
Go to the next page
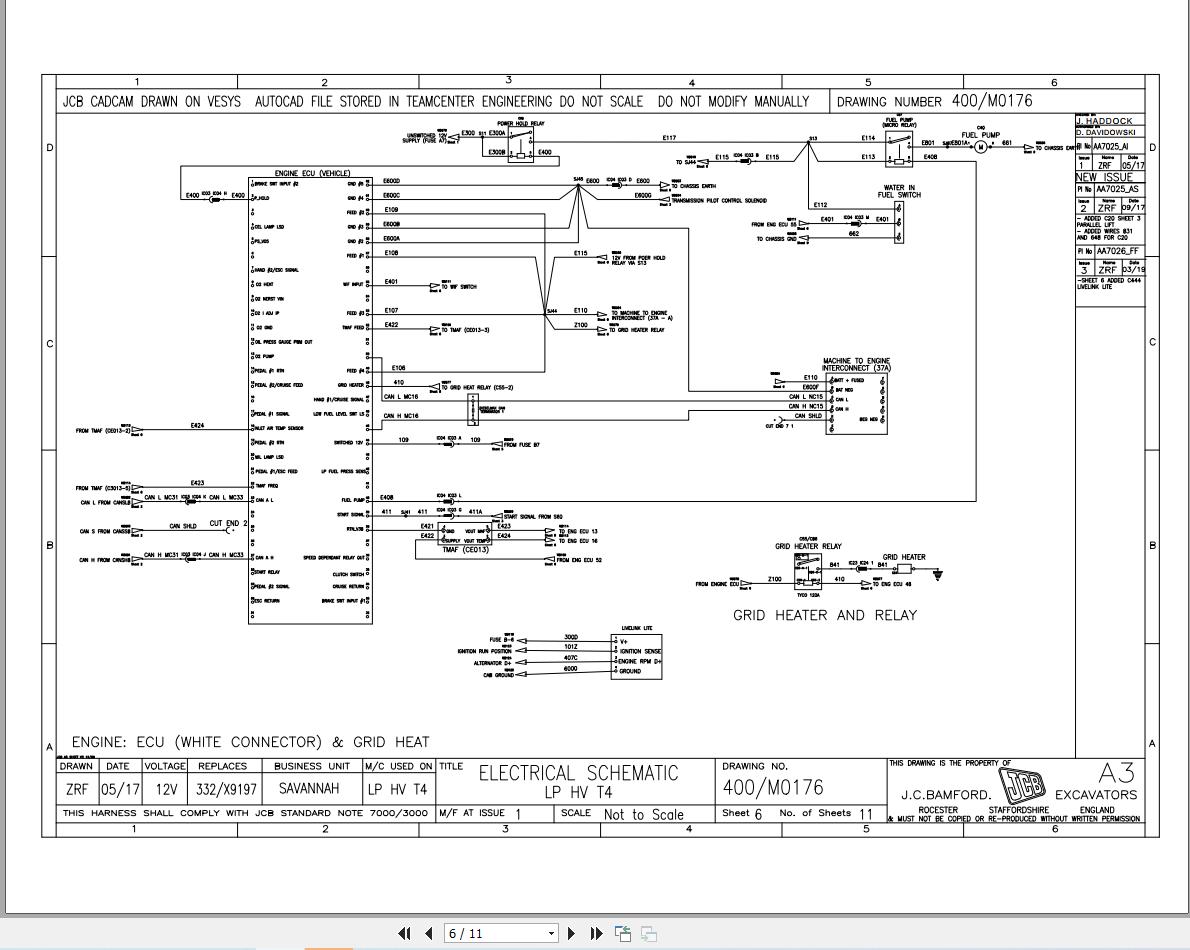pyautogui.click(x=571, y=933)
